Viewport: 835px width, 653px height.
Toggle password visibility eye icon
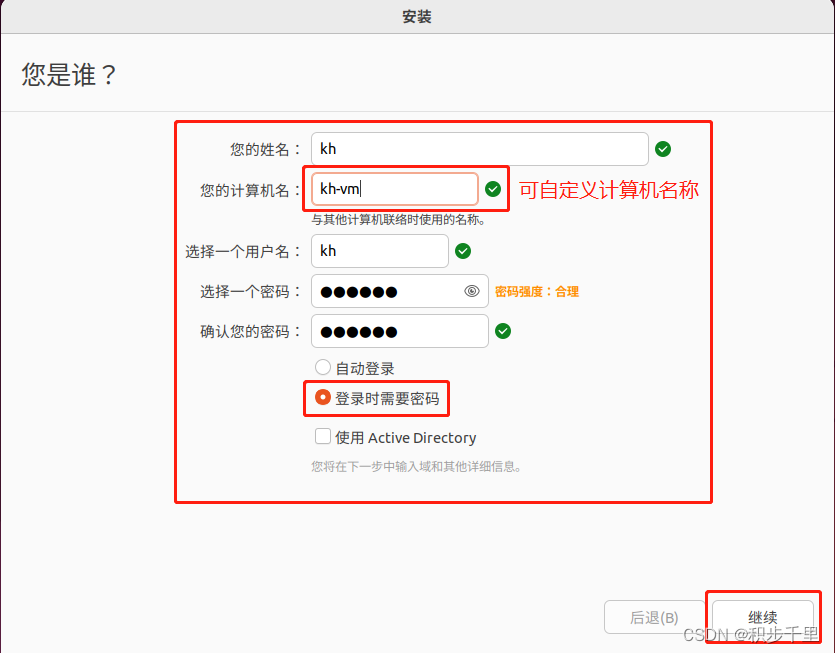click(x=472, y=291)
